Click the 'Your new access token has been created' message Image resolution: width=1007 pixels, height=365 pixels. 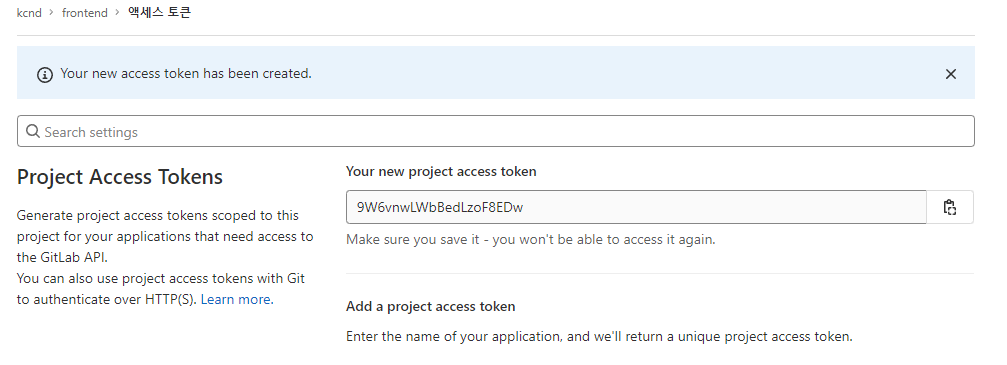pyautogui.click(x=186, y=74)
